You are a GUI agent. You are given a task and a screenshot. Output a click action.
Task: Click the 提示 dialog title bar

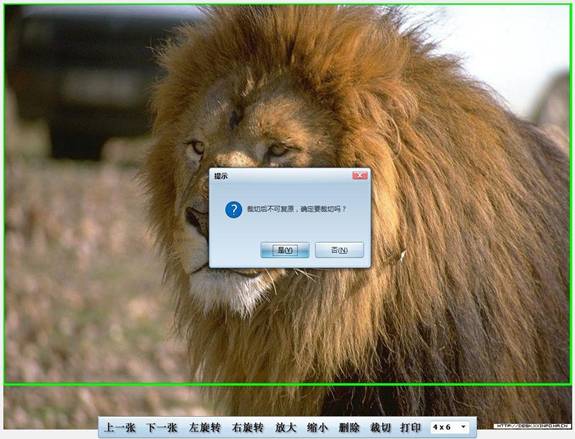[x=282, y=176]
